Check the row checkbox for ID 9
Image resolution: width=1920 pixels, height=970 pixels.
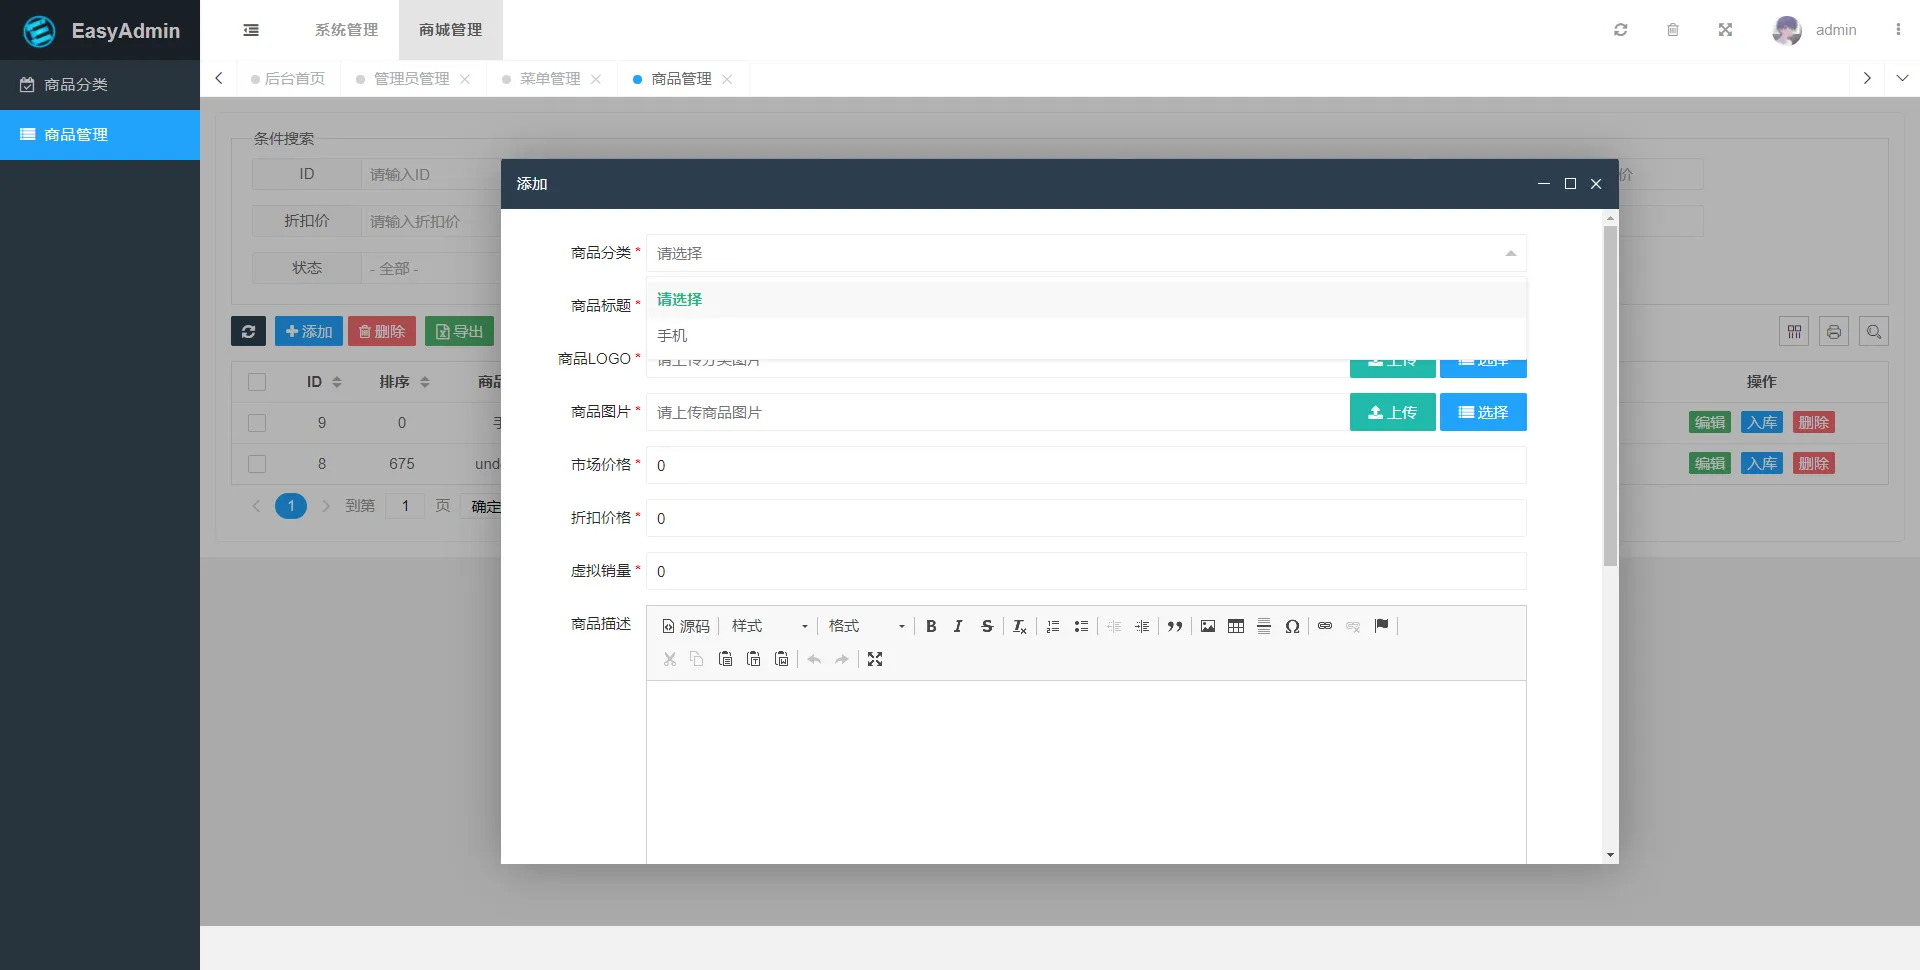click(257, 423)
